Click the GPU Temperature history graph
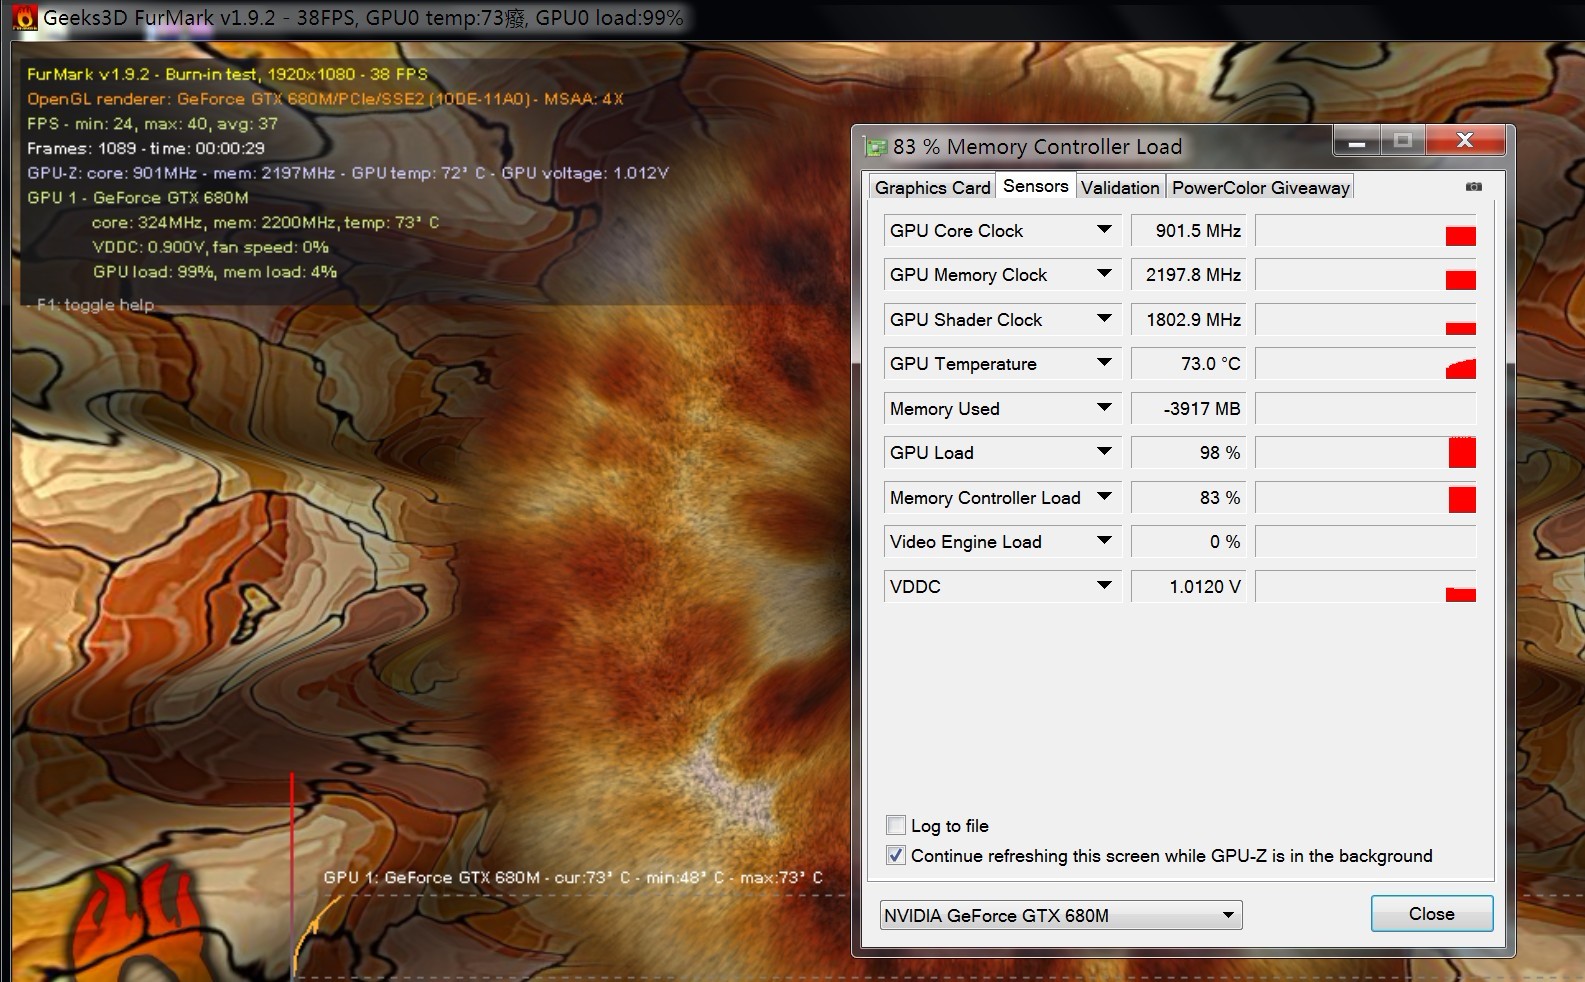1585x982 pixels. [1366, 363]
